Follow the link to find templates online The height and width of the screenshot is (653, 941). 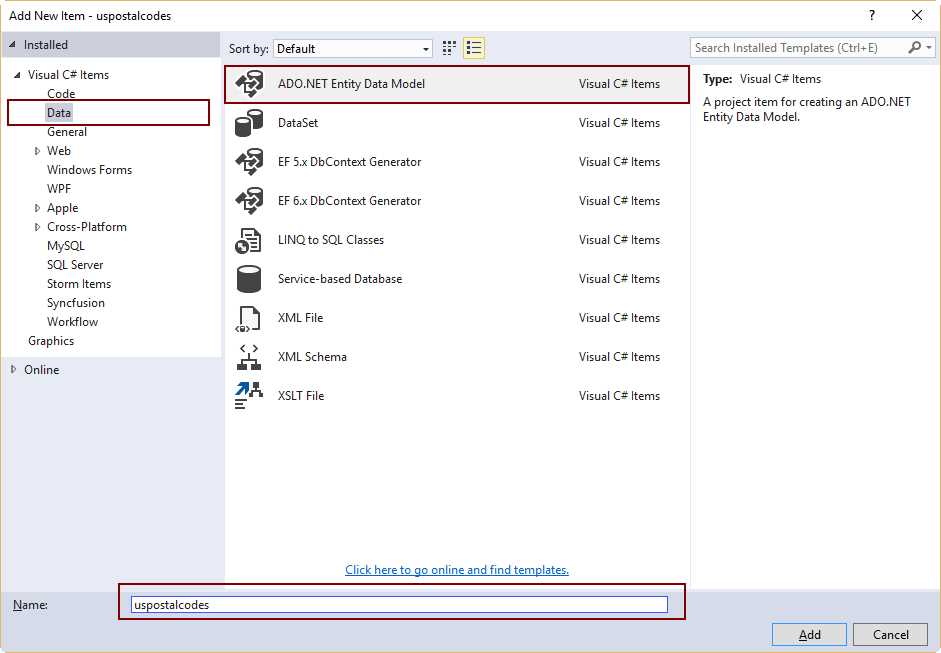point(456,570)
